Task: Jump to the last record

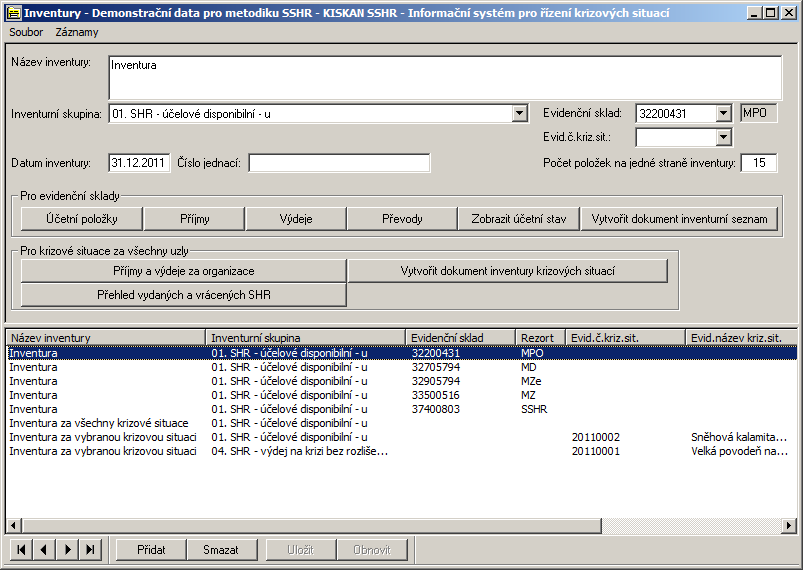Action: coord(91,550)
